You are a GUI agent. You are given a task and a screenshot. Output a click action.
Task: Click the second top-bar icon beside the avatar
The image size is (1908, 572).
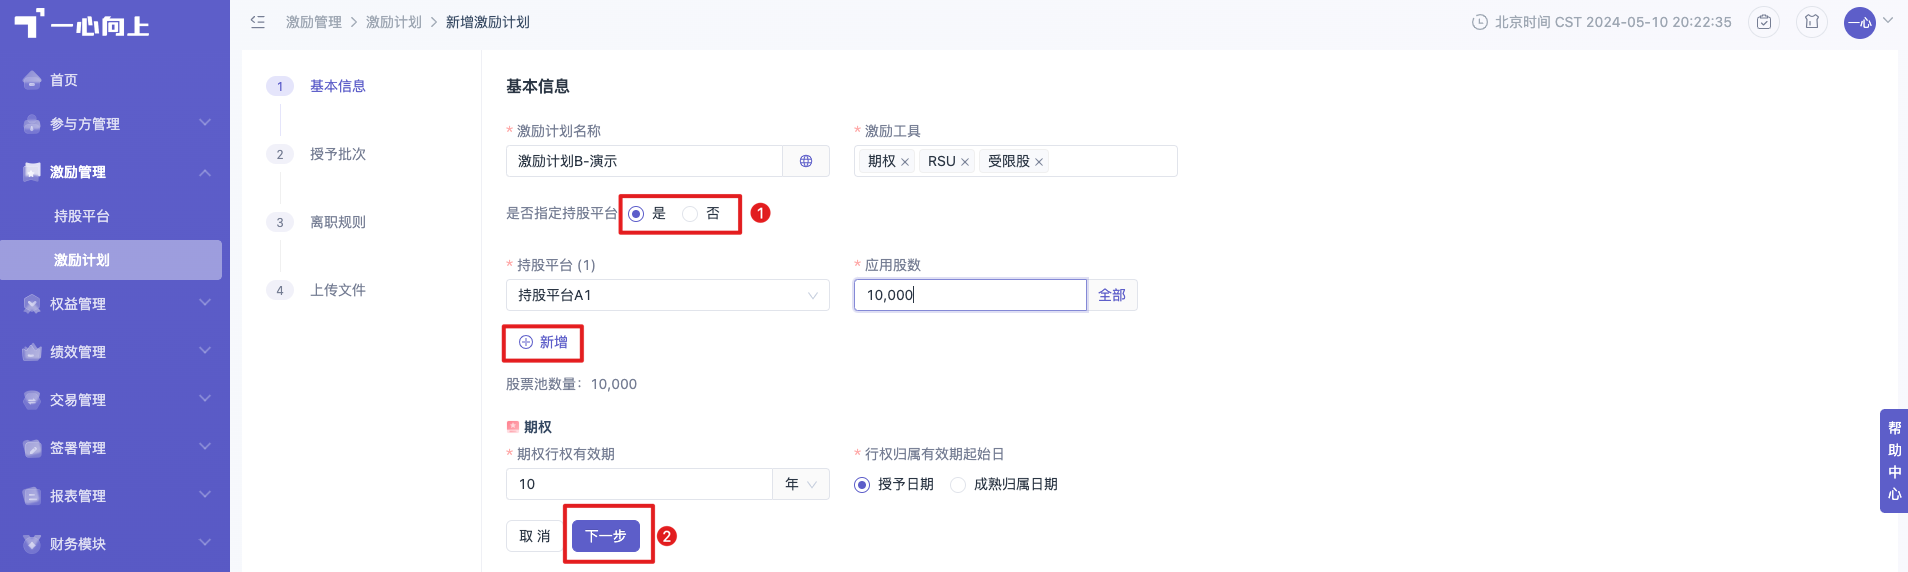pyautogui.click(x=1812, y=22)
